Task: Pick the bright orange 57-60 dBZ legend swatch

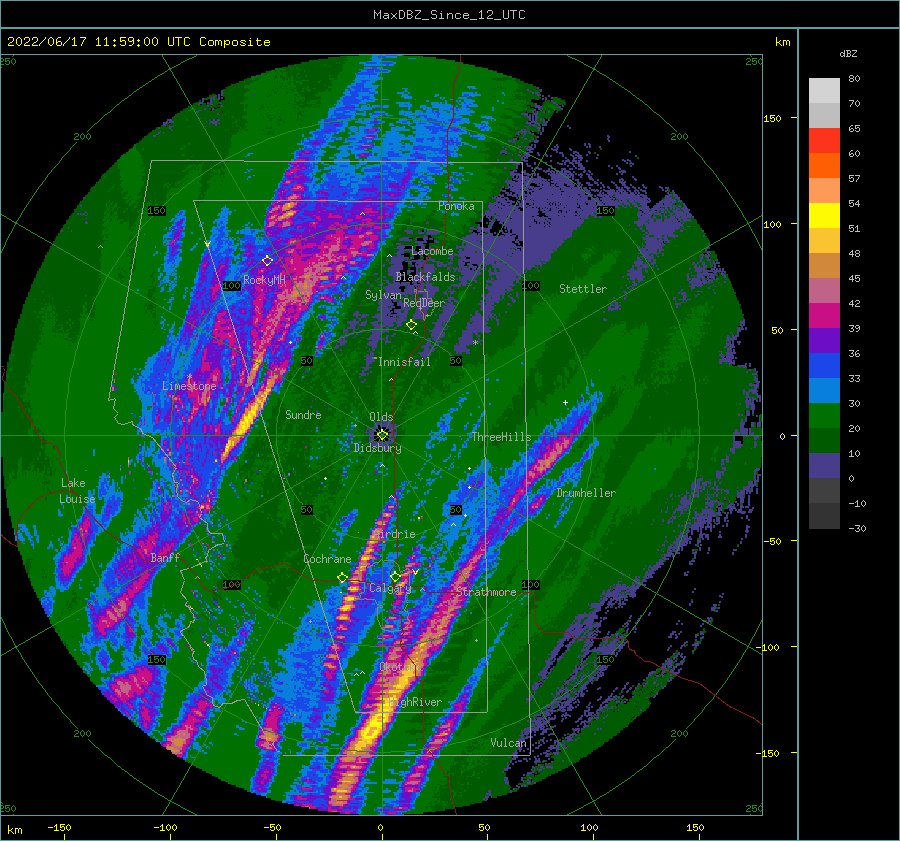Action: pos(824,166)
